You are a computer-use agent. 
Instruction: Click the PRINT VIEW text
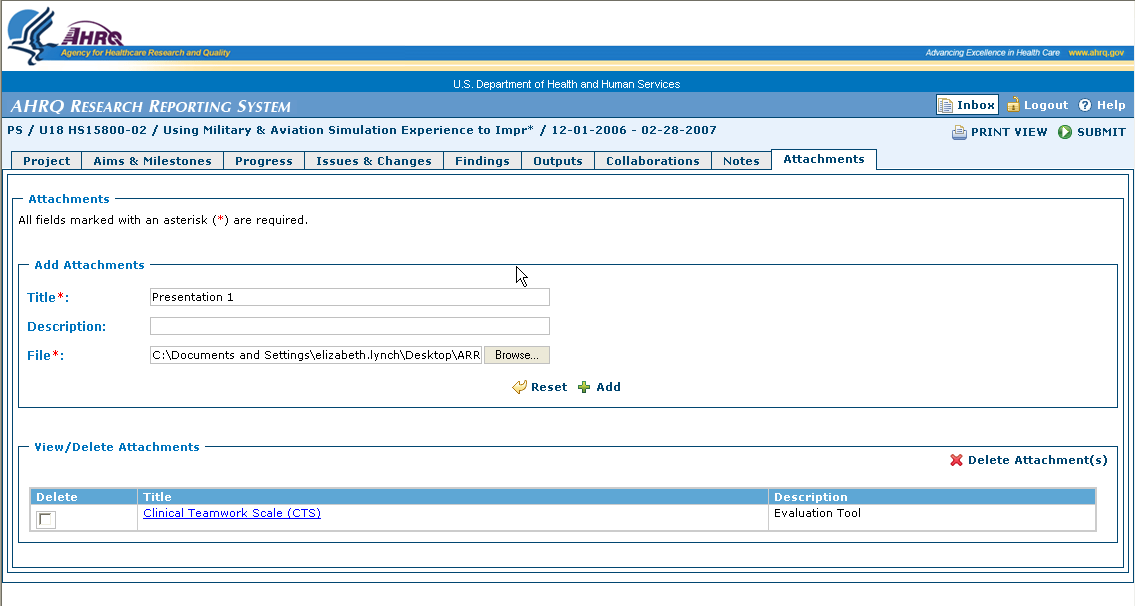[x=1009, y=132]
